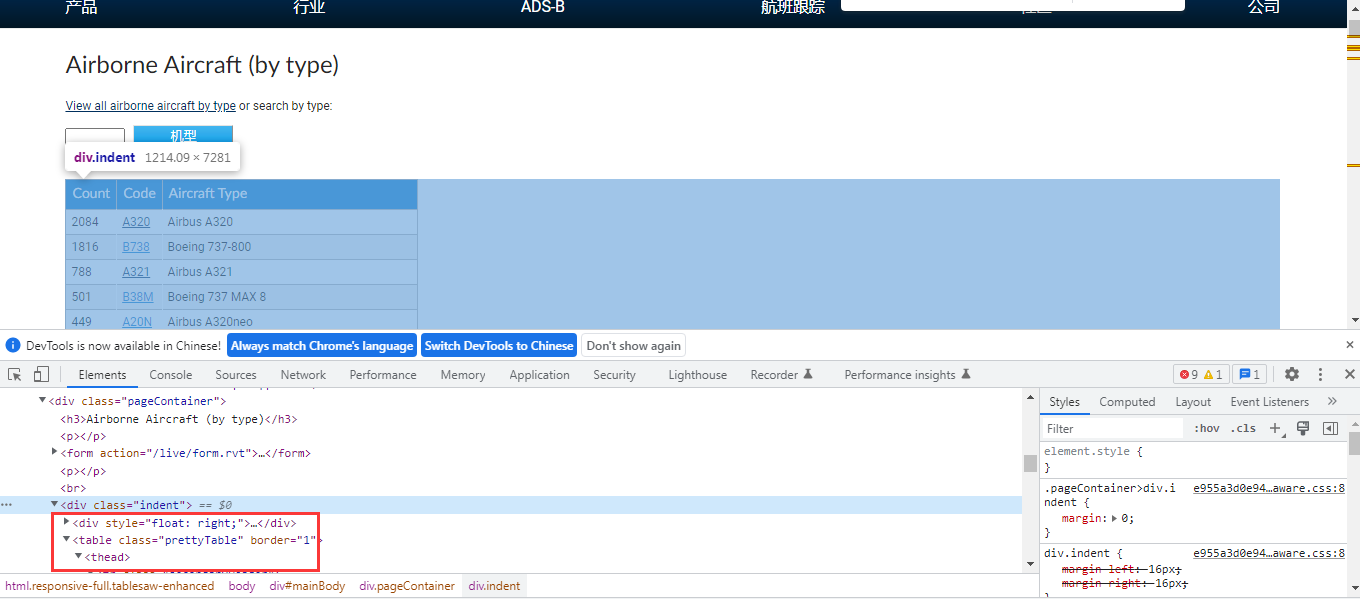This screenshot has width=1360, height=599.
Task: Select the div#mainBody breadcrumb
Action: [x=307, y=586]
